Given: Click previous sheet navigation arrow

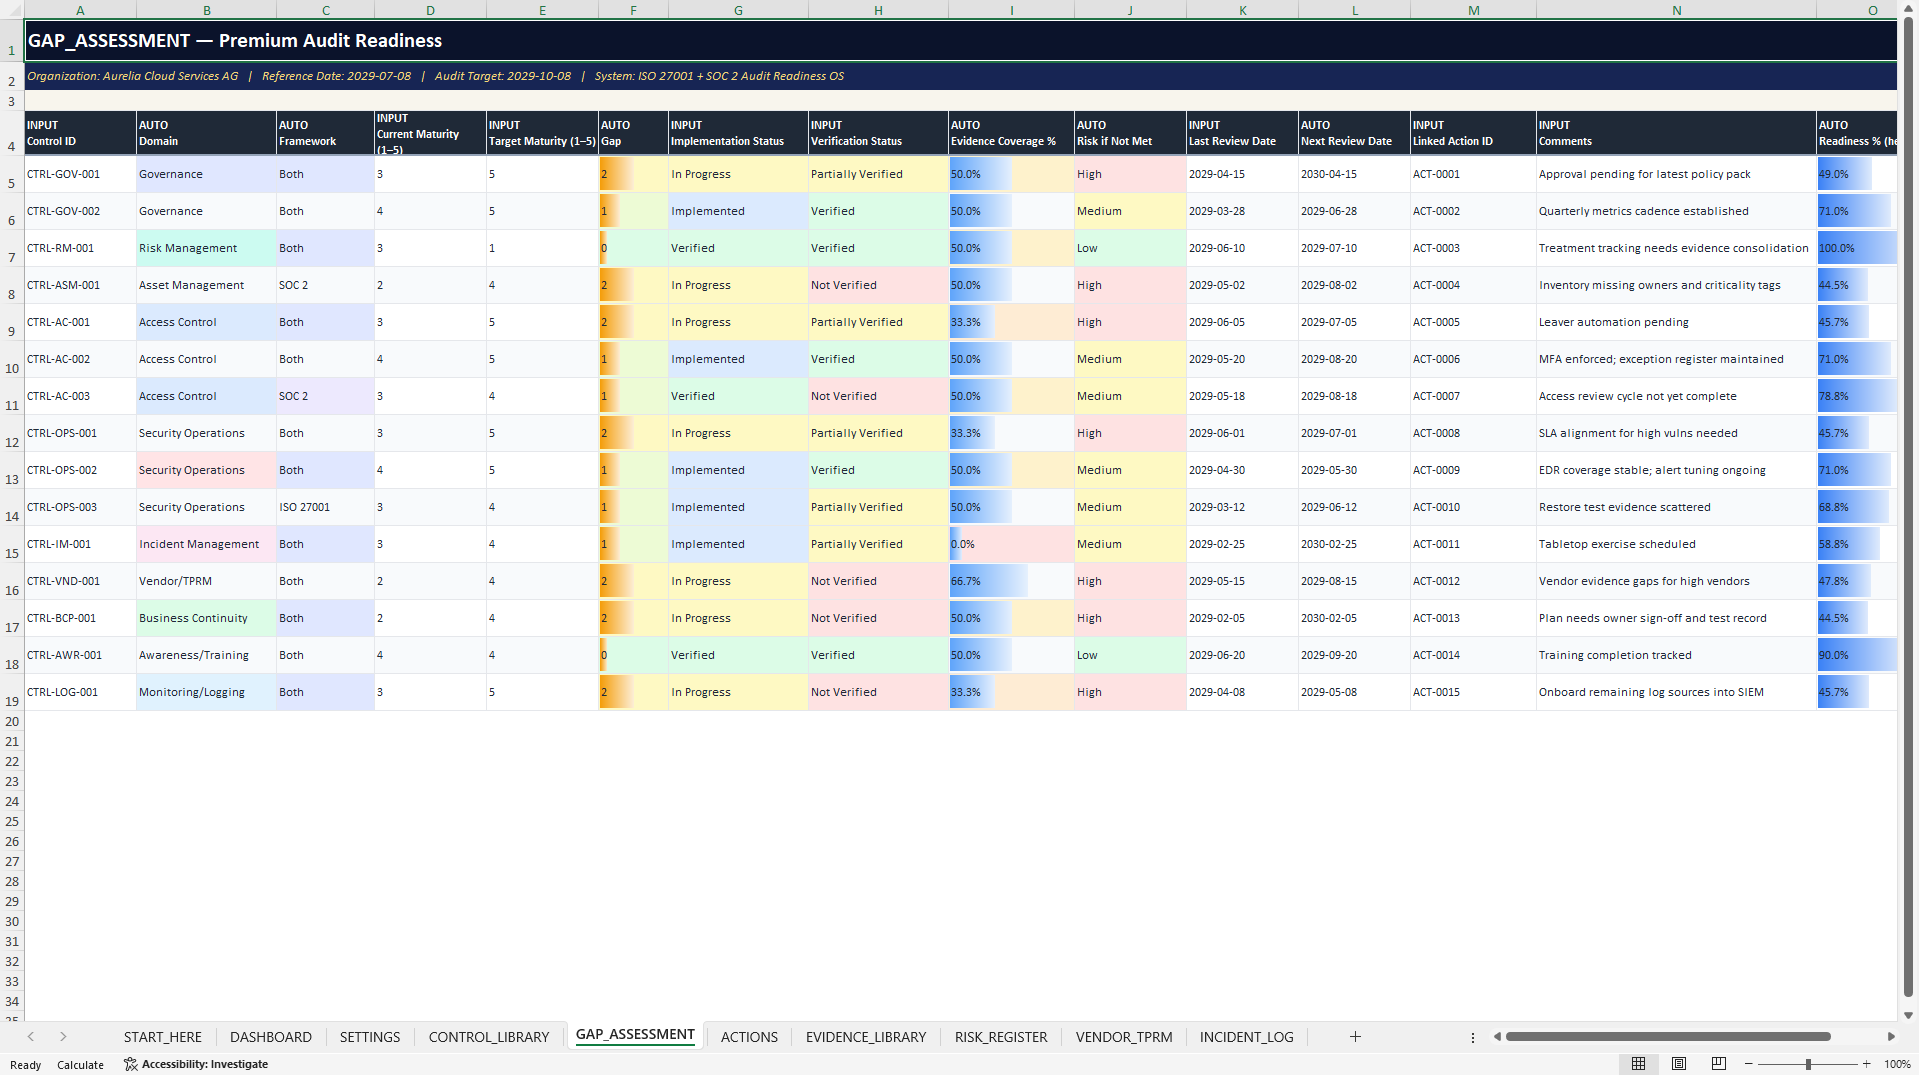Looking at the screenshot, I should click(31, 1037).
